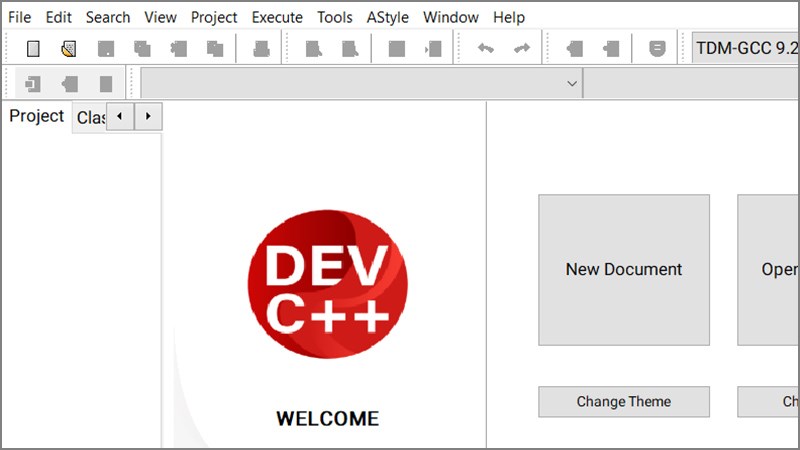800x450 pixels.
Task: Click the first icon in the second toolbar row
Action: point(33,84)
